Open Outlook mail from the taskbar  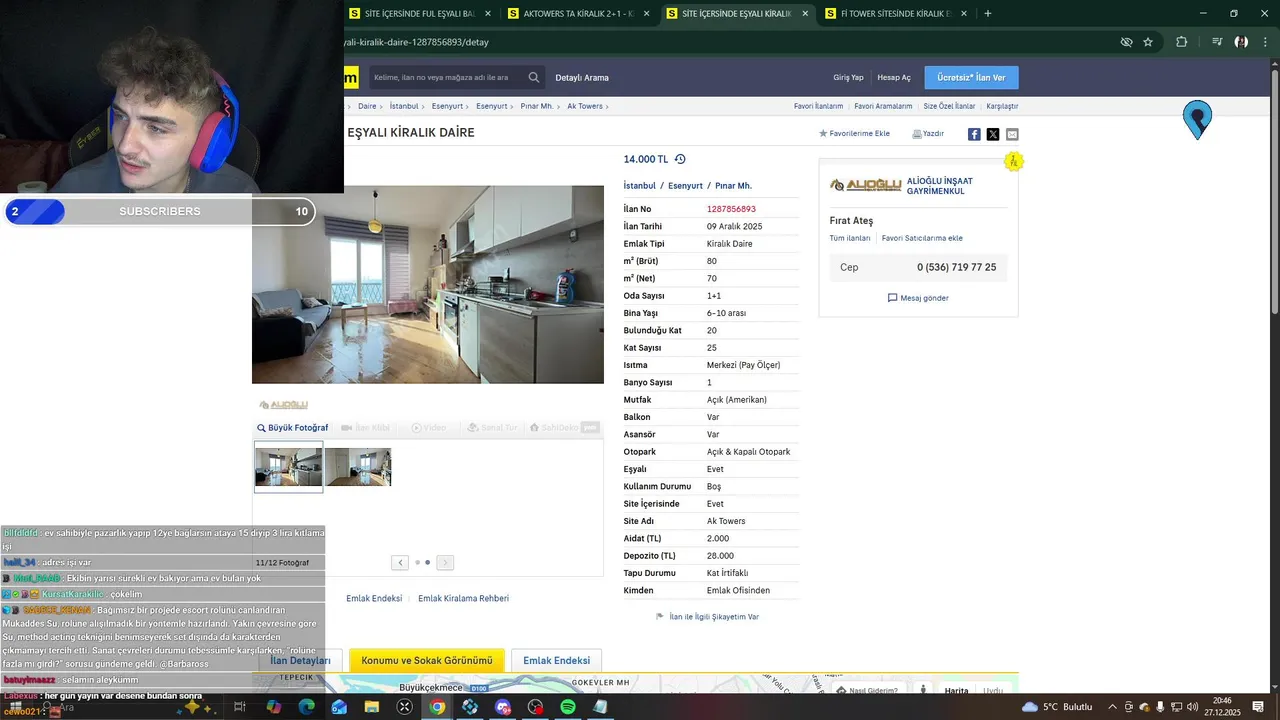coord(339,707)
